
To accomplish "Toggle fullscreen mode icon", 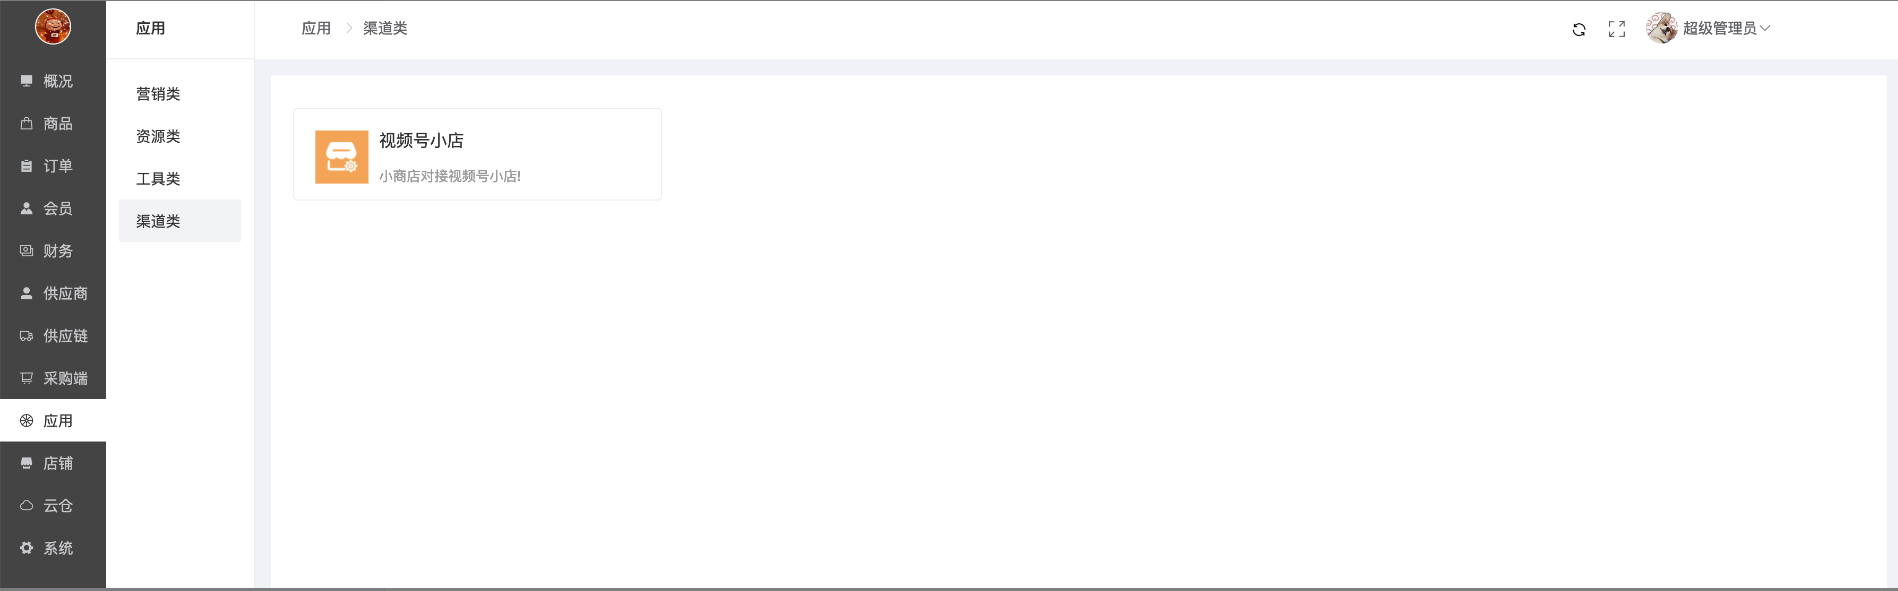I will coord(1617,29).
